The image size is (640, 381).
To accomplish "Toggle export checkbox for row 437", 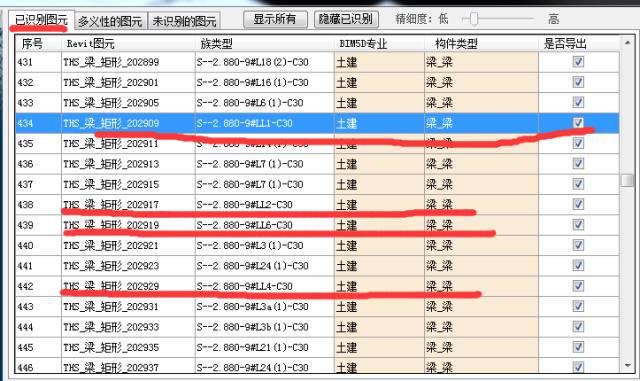I will point(578,184).
